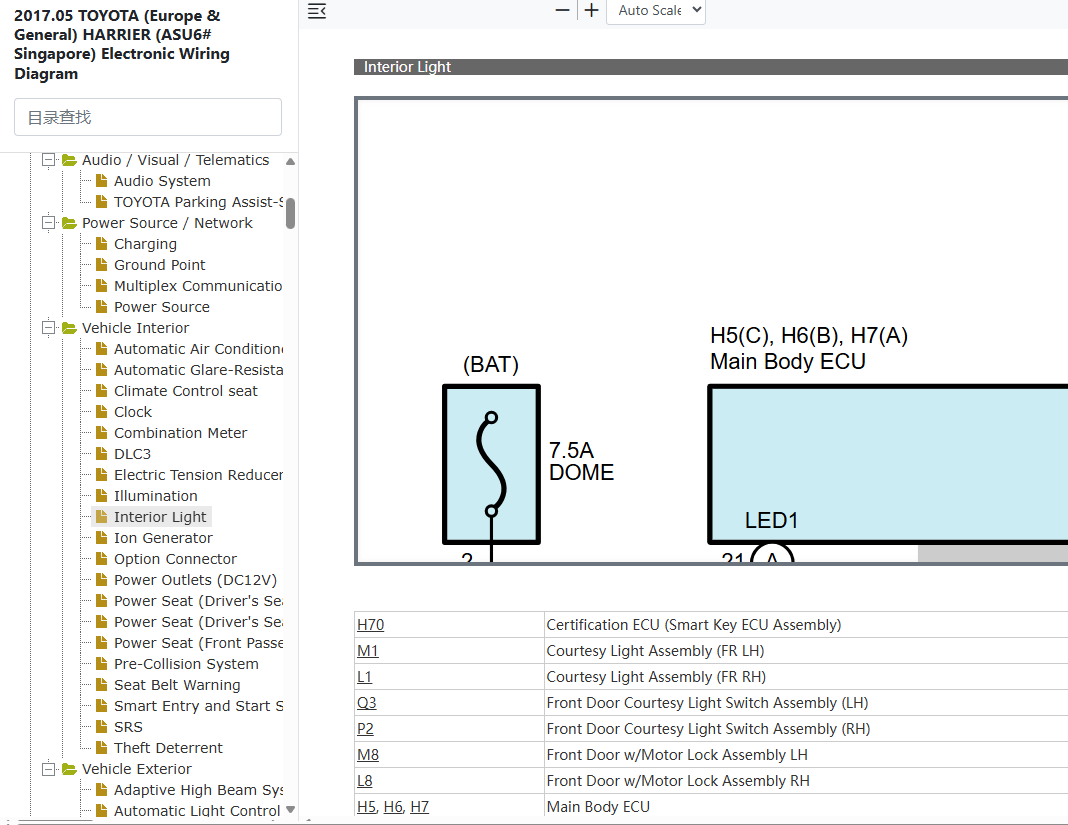Open Power Outlets (DC12V) entry
Screen dimensions: 1068x825
pyautogui.click(x=195, y=580)
